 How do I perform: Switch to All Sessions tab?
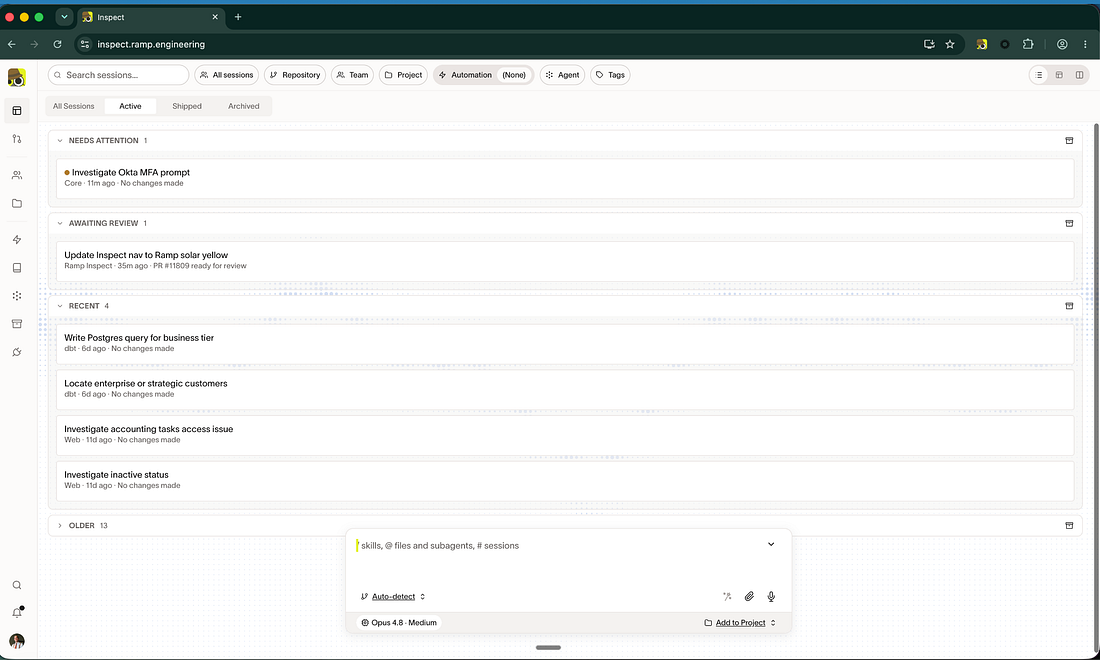click(74, 106)
